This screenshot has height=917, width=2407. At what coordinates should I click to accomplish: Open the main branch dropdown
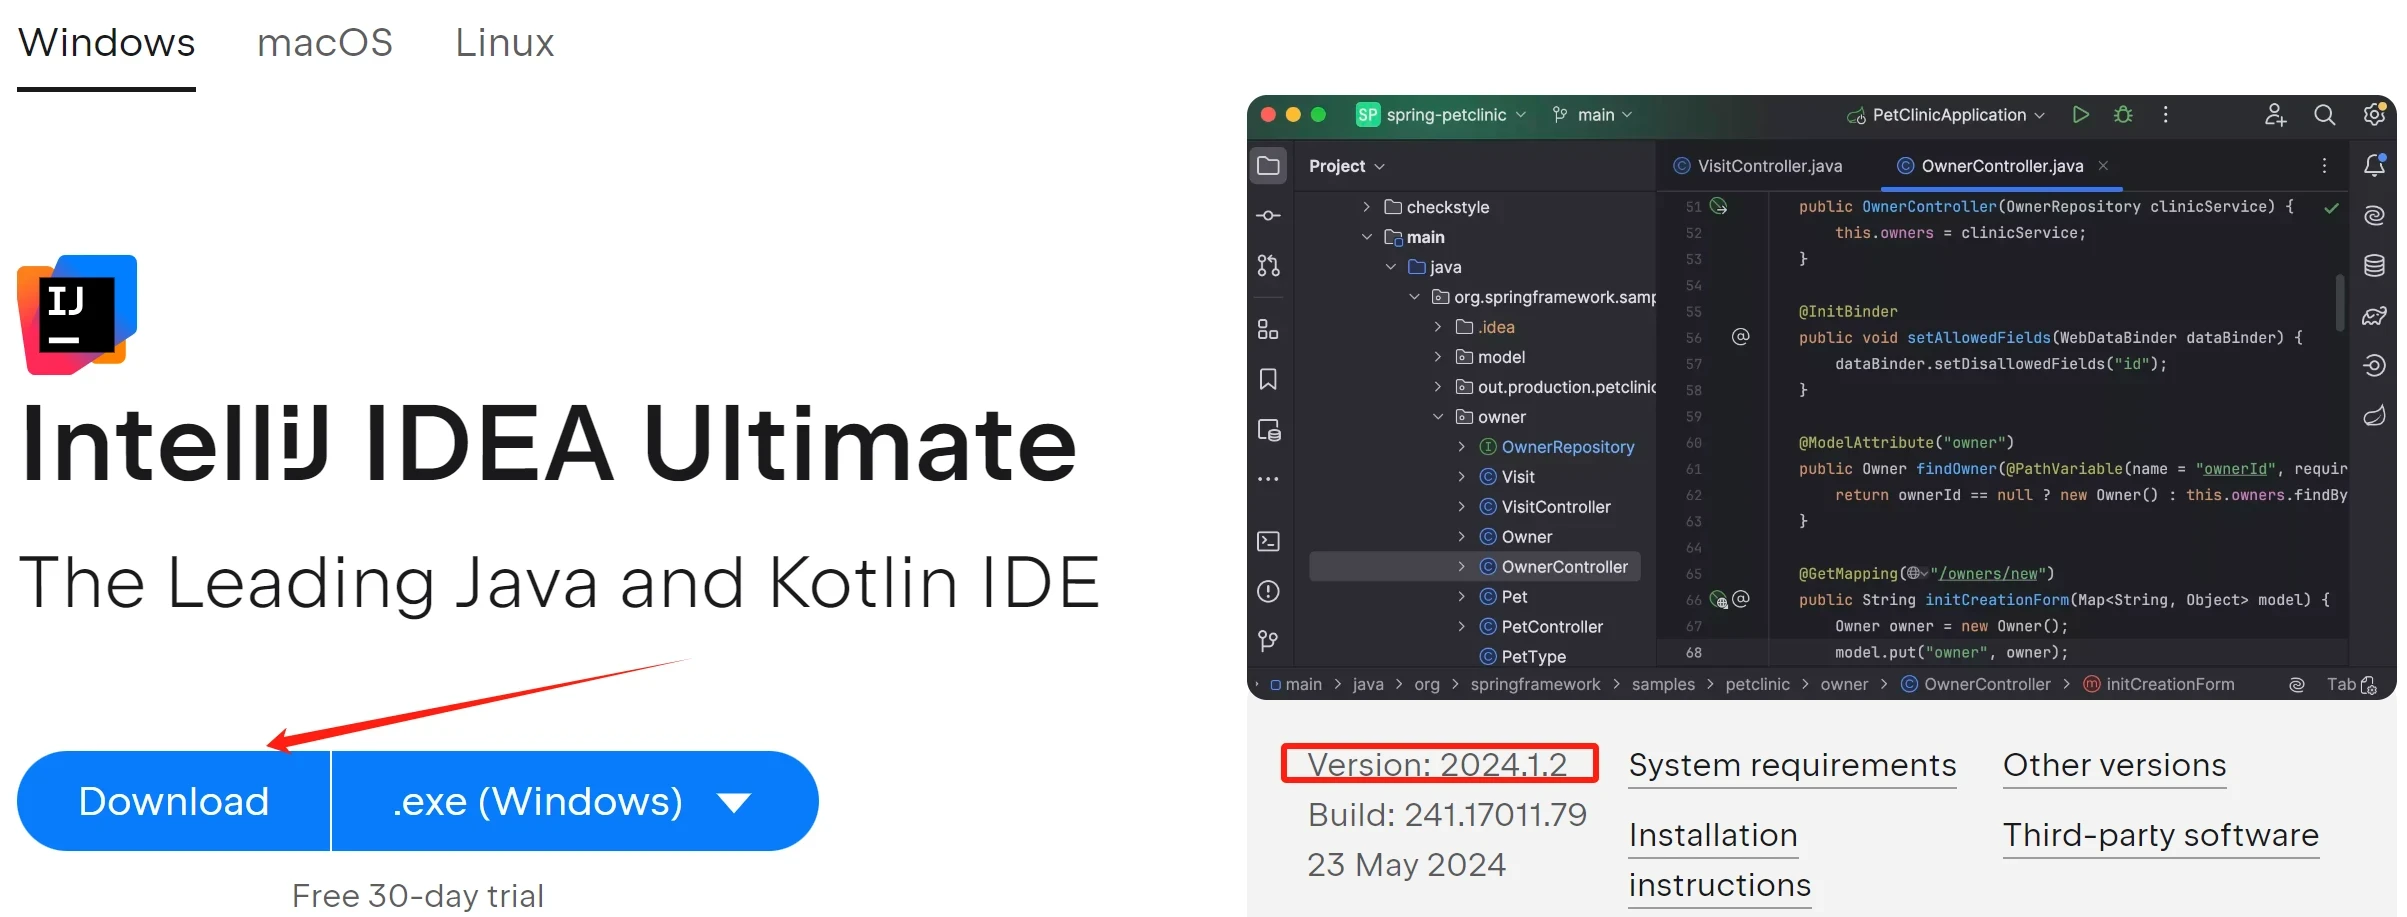pos(1593,115)
